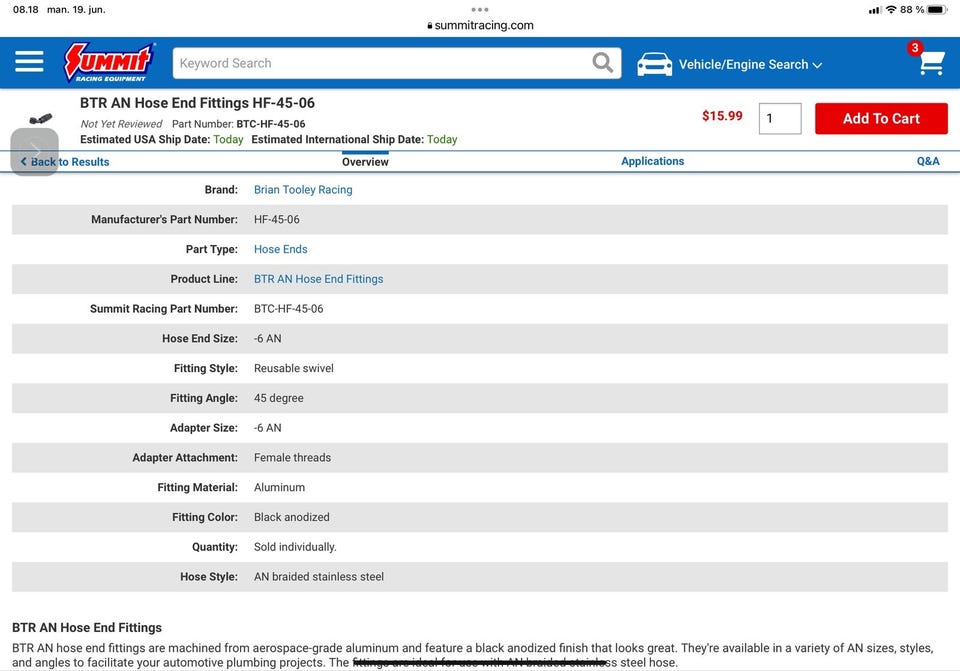
Task: Switch to the Applications tab
Action: 652,161
